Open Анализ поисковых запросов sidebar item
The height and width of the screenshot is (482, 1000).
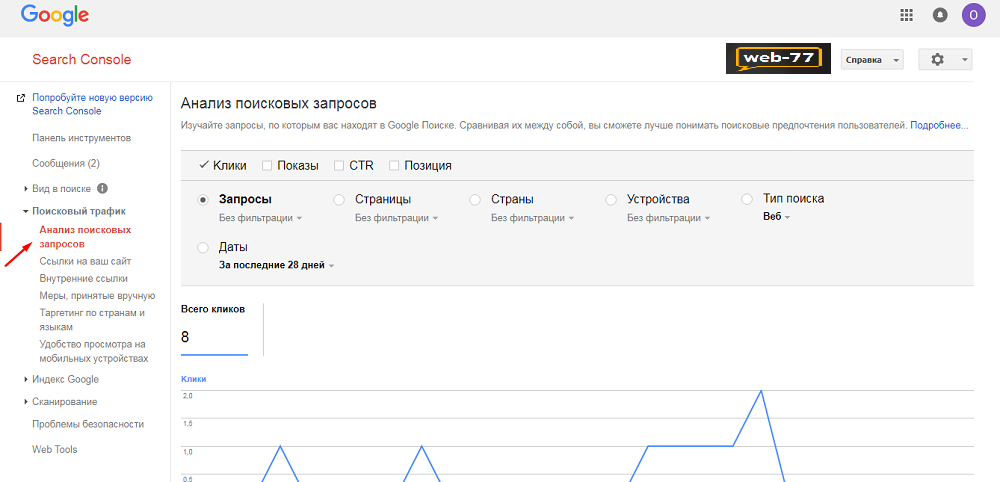pos(85,237)
